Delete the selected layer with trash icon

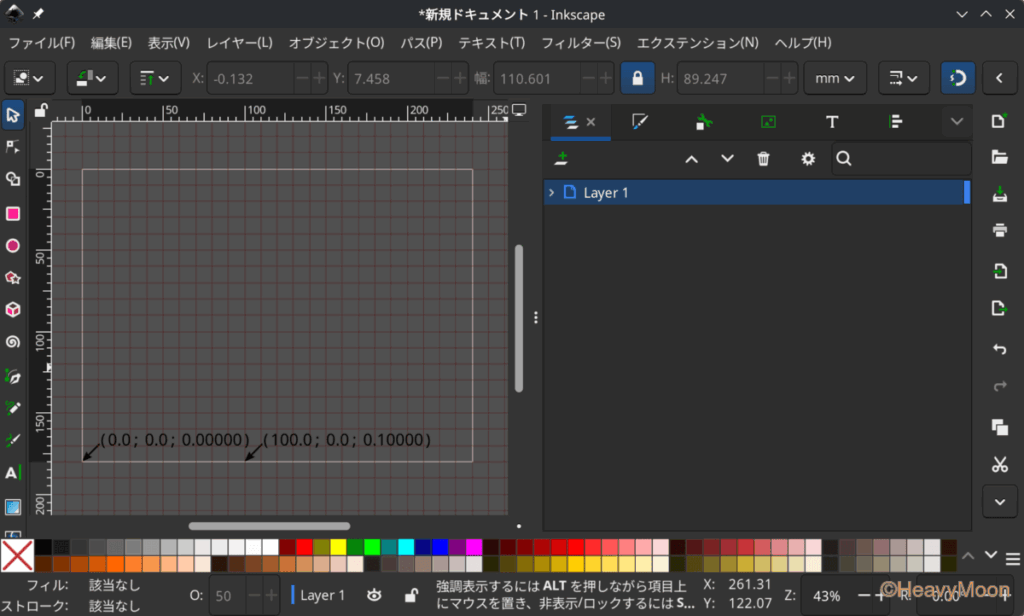click(763, 159)
